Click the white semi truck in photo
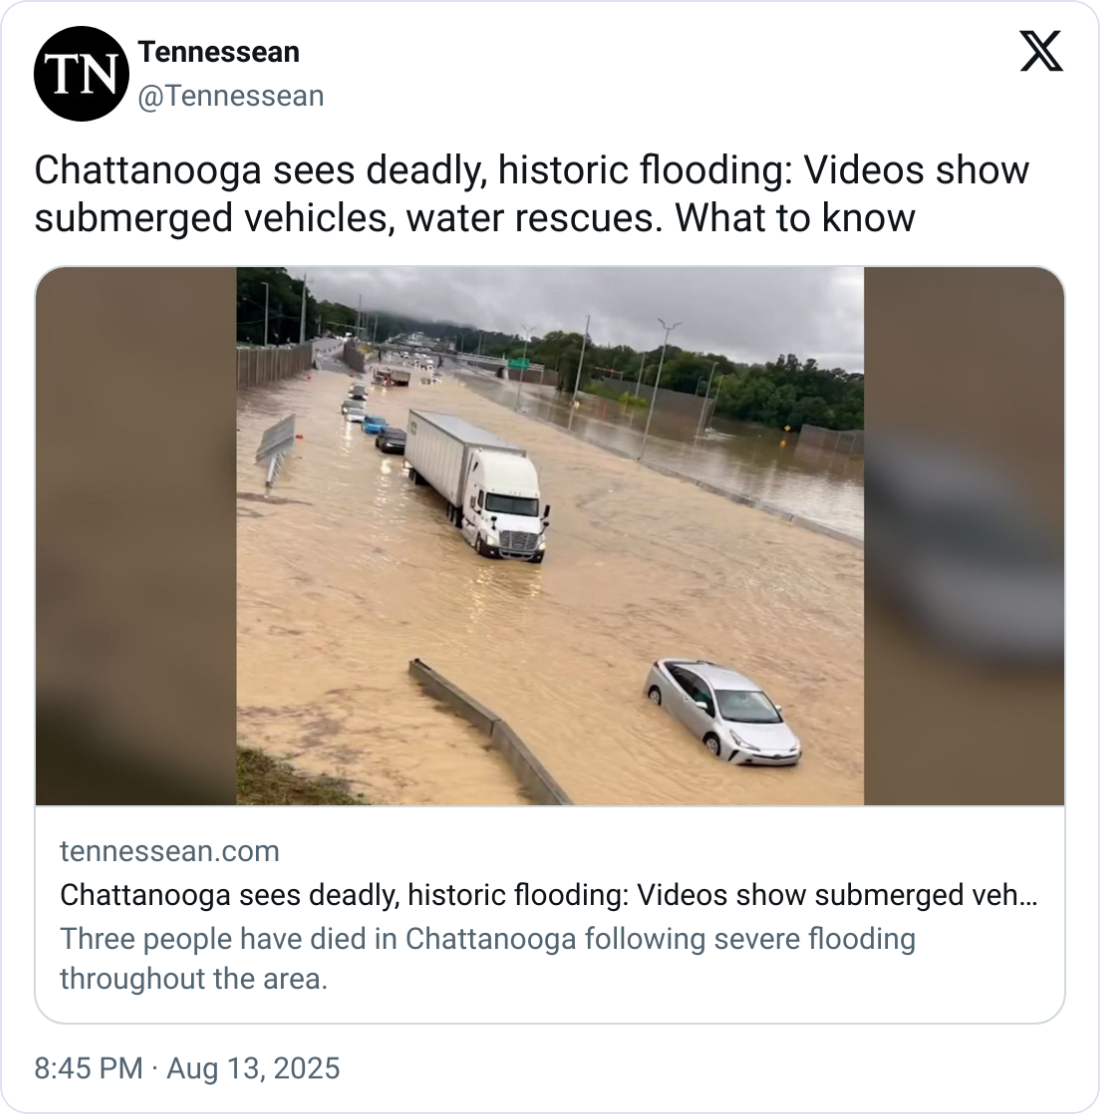The width and height of the screenshot is (1100, 1114). pos(476,485)
